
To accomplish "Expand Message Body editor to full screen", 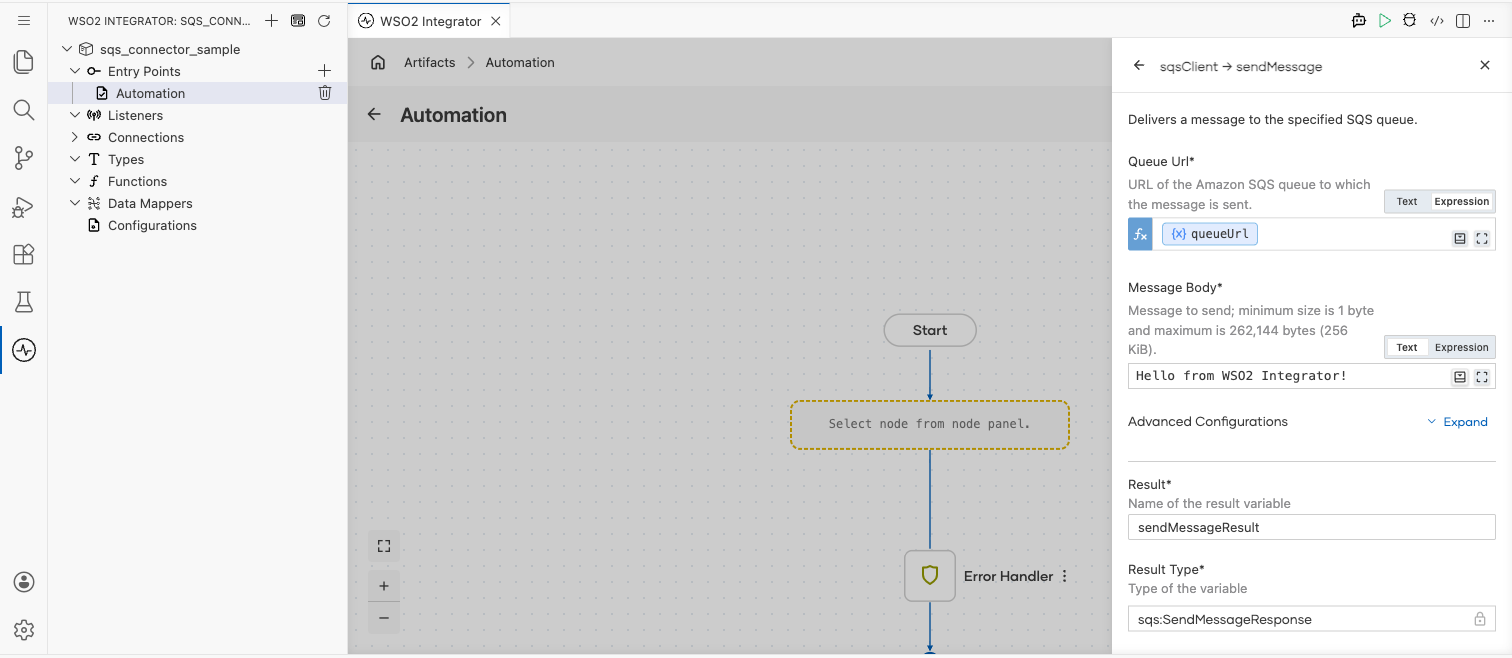I will [x=1482, y=377].
